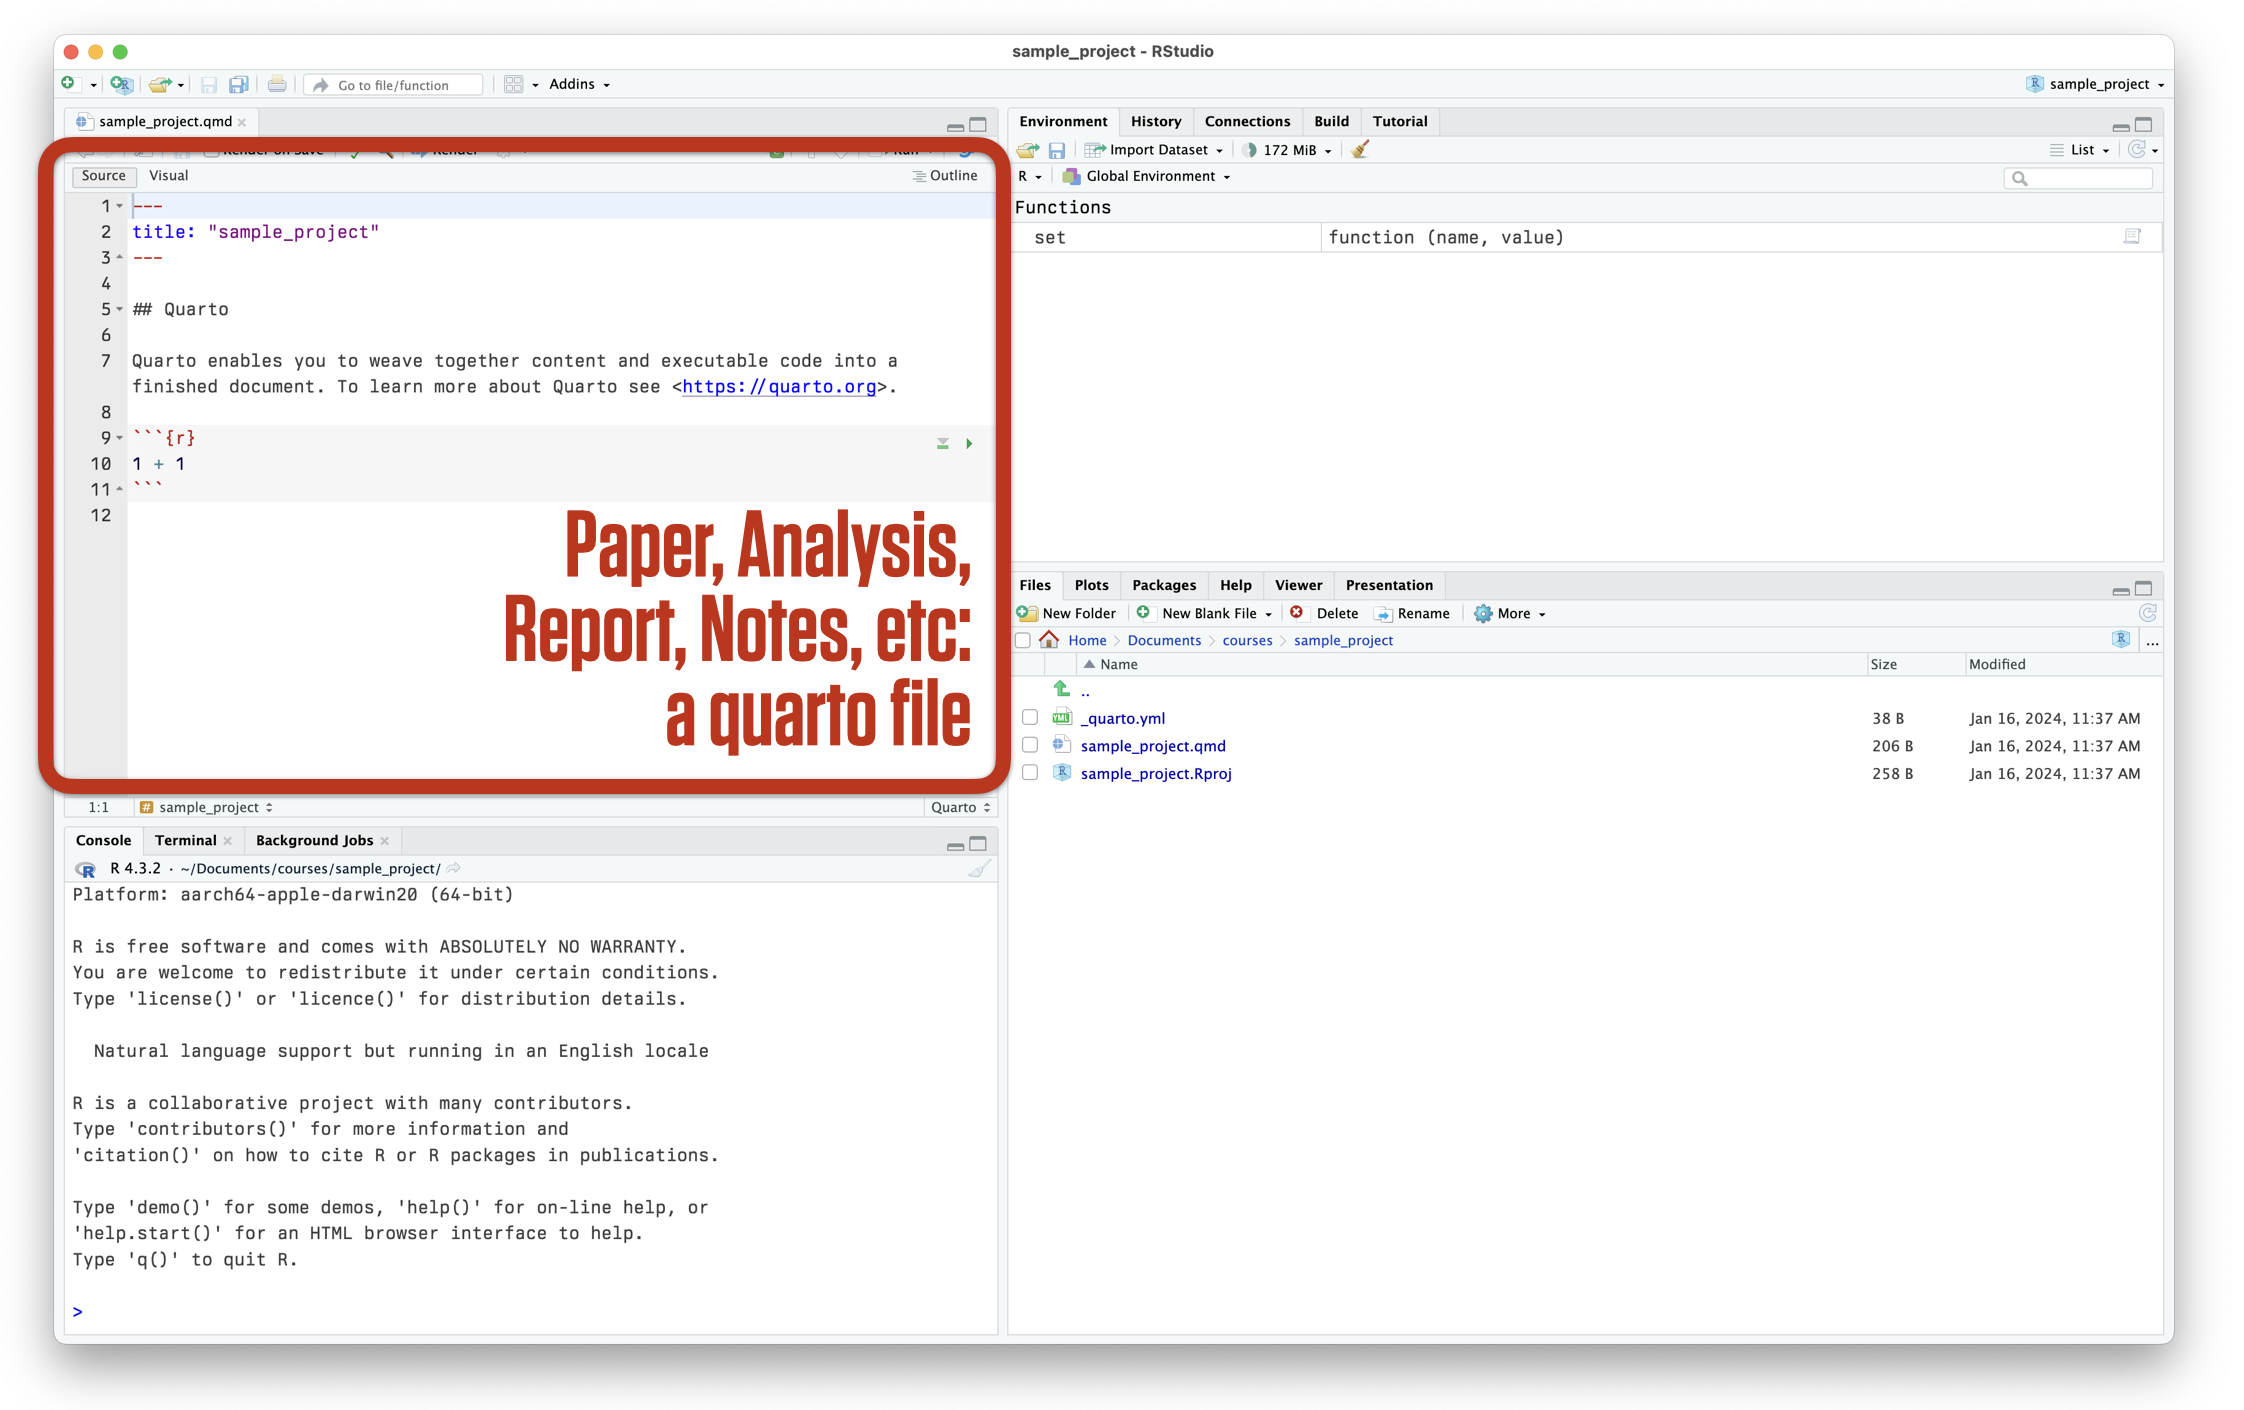Viewport: 2244px width, 1410px height.
Task: Go up to the parent directory
Action: [x=1062, y=690]
